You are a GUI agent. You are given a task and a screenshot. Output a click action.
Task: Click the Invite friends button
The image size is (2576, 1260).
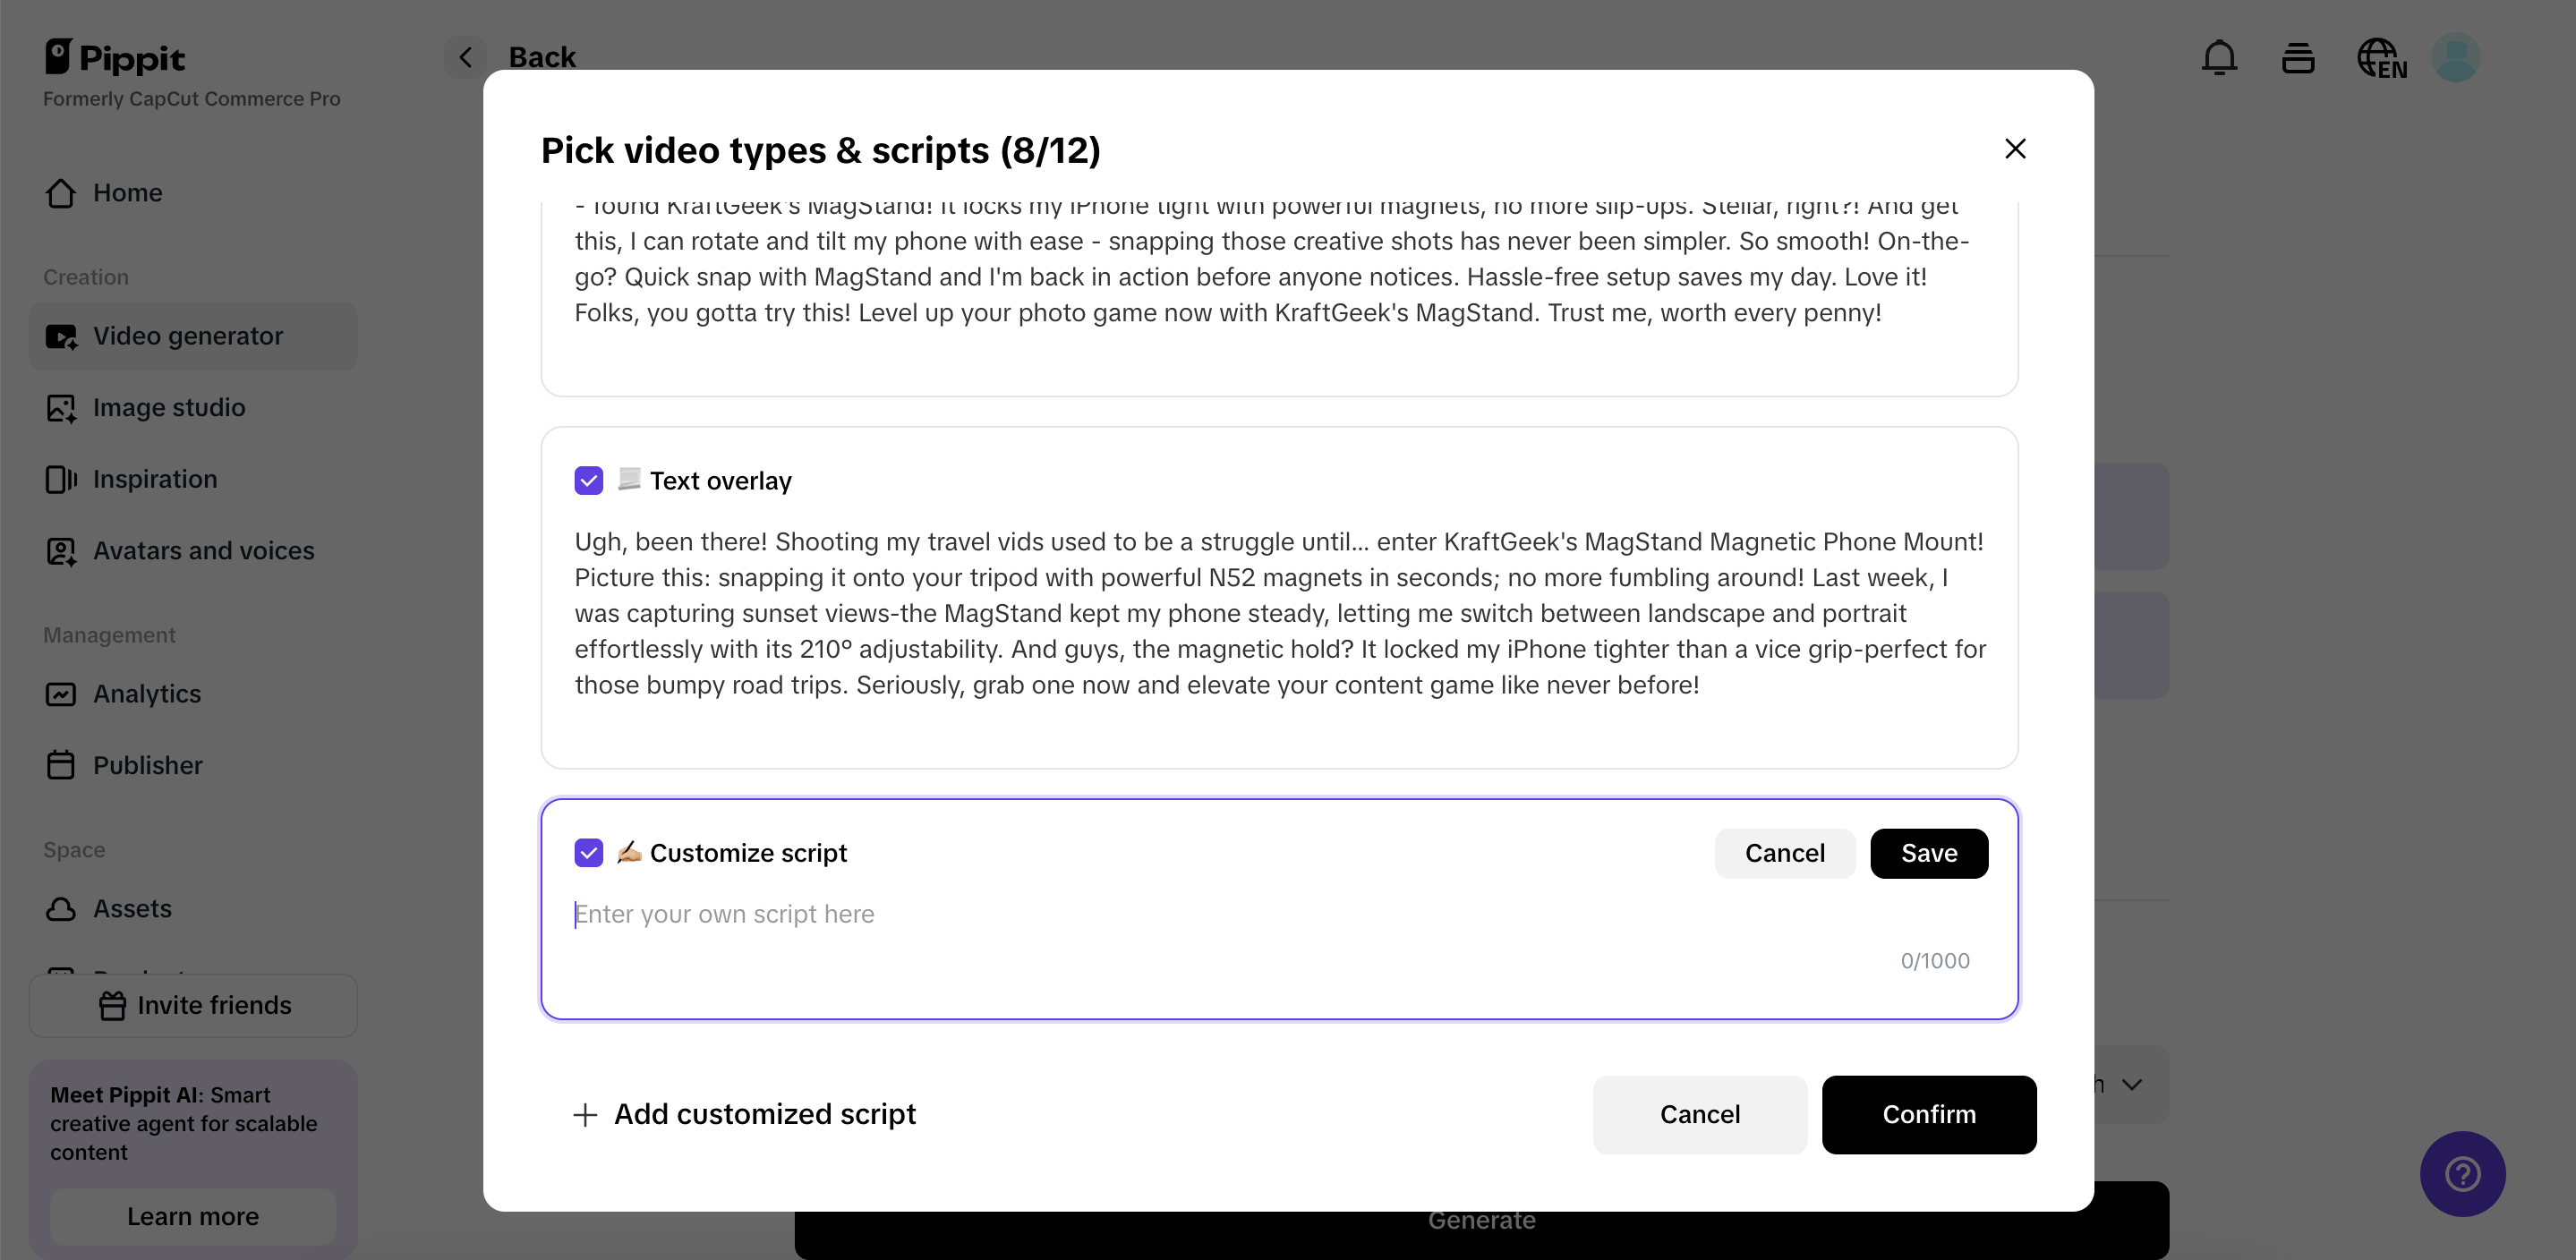194,1005
